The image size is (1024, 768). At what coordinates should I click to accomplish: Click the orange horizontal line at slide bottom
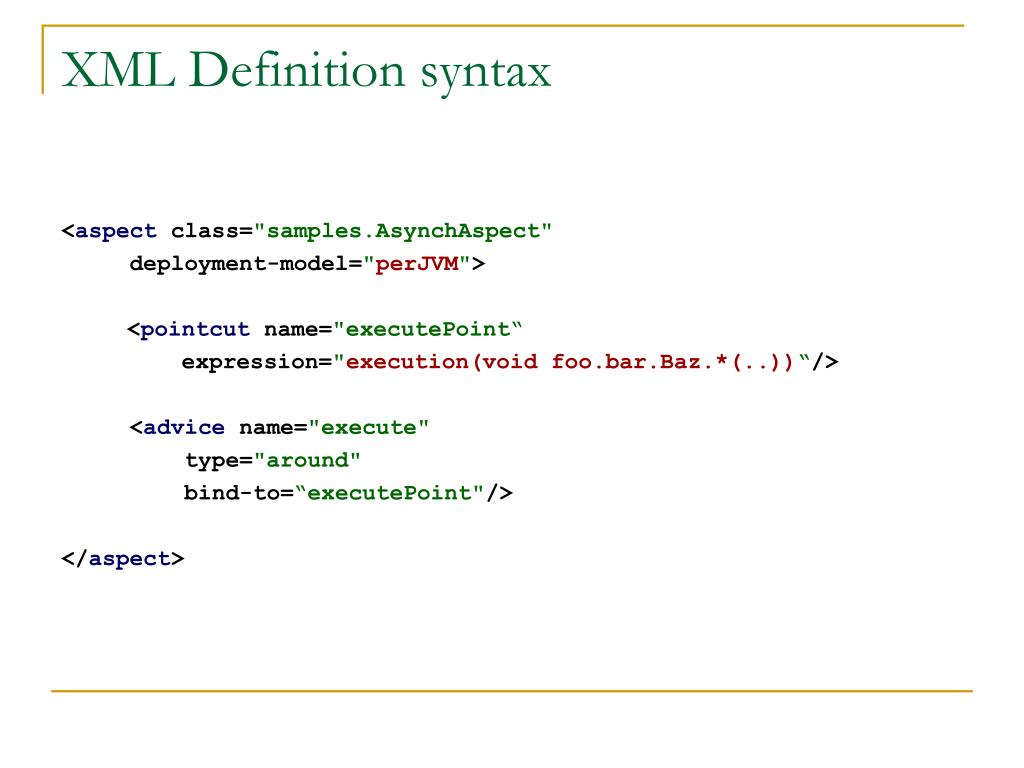click(x=512, y=690)
